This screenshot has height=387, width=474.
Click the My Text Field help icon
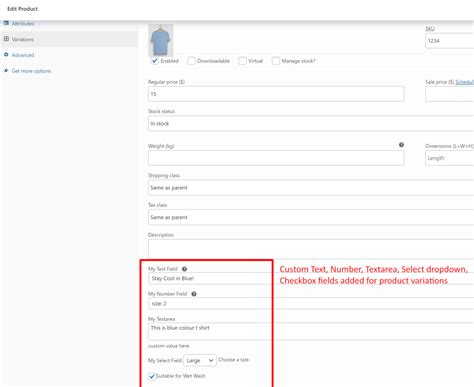(184, 269)
